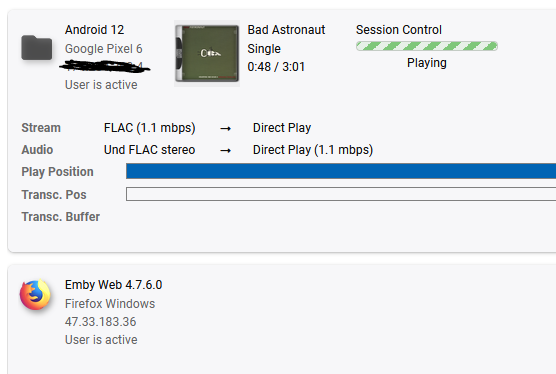Click the empty Transc. Pos bar
The height and width of the screenshot is (374, 556).
point(341,194)
